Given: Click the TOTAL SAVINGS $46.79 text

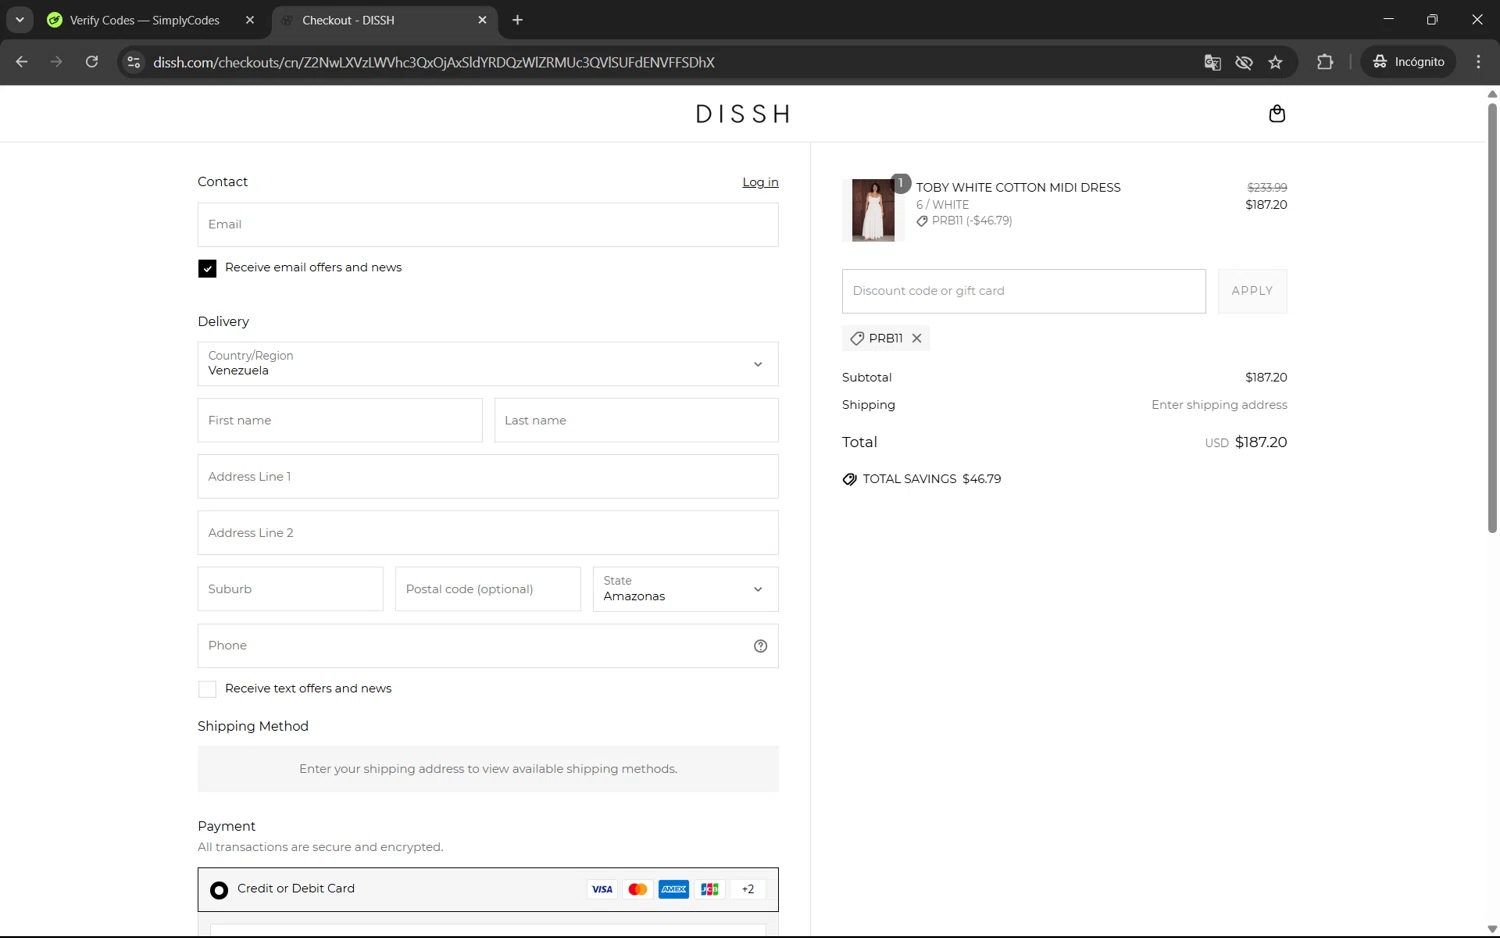Looking at the screenshot, I should [x=932, y=479].
